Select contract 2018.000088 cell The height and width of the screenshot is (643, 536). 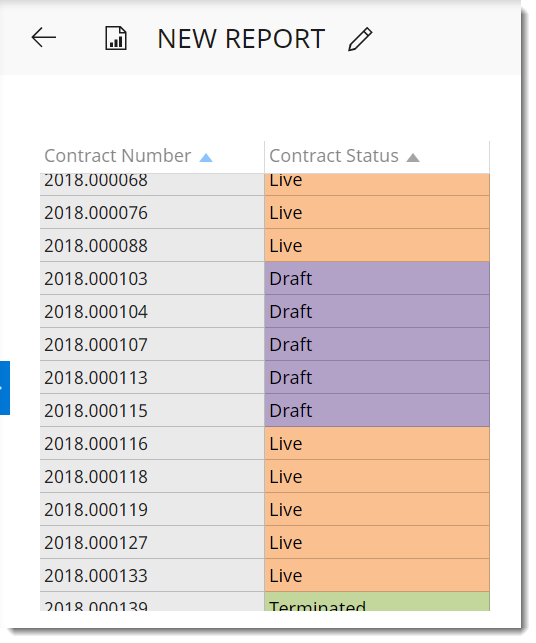[x=152, y=245]
